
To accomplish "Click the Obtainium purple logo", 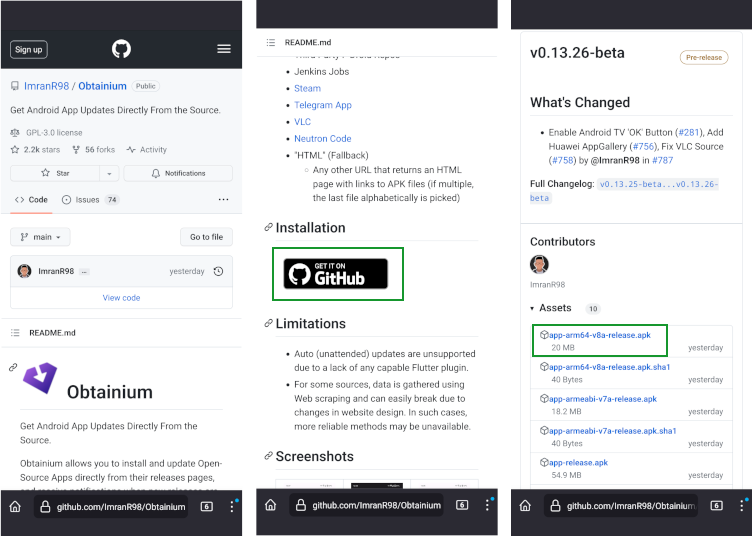I will pos(40,378).
